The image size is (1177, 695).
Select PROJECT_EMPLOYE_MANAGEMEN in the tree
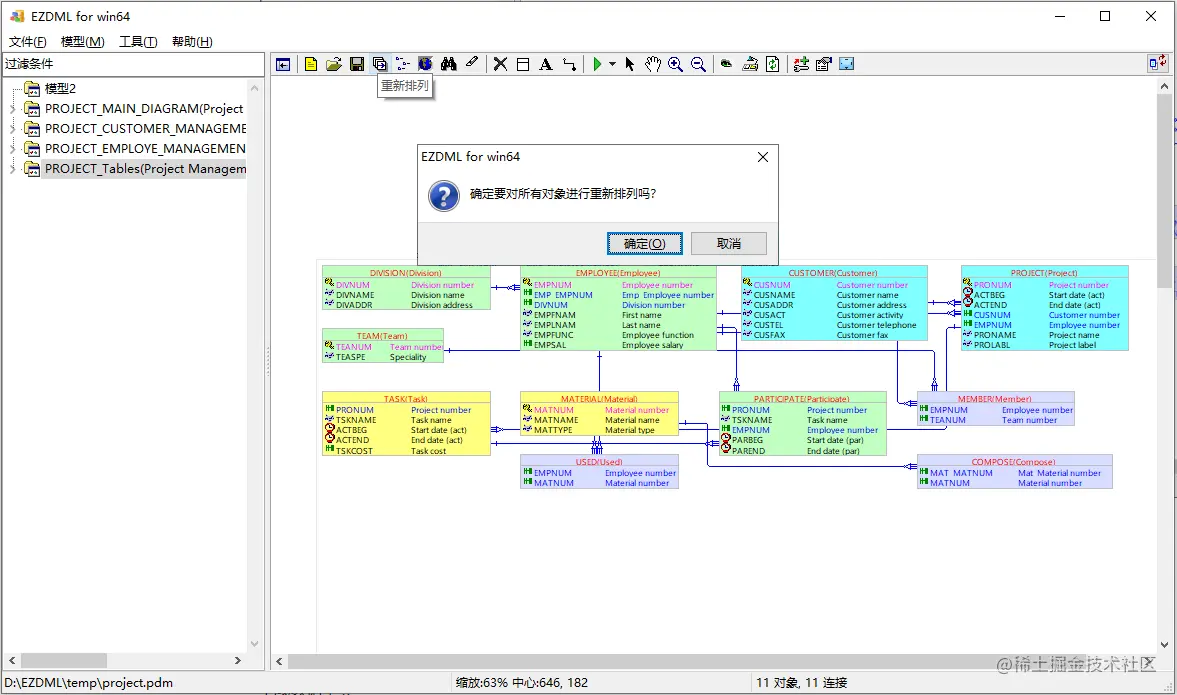point(145,149)
